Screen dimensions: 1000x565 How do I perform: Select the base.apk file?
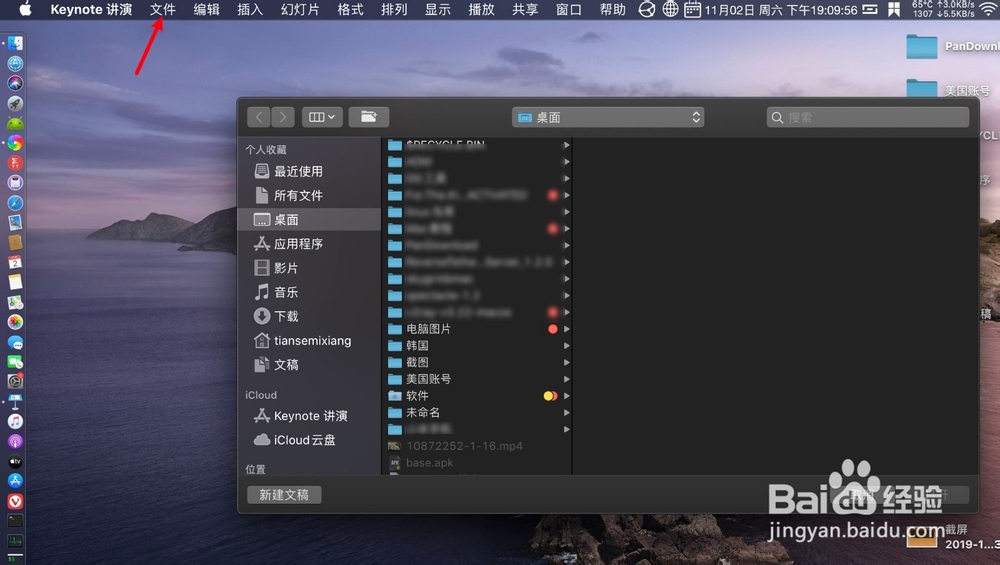[429, 462]
